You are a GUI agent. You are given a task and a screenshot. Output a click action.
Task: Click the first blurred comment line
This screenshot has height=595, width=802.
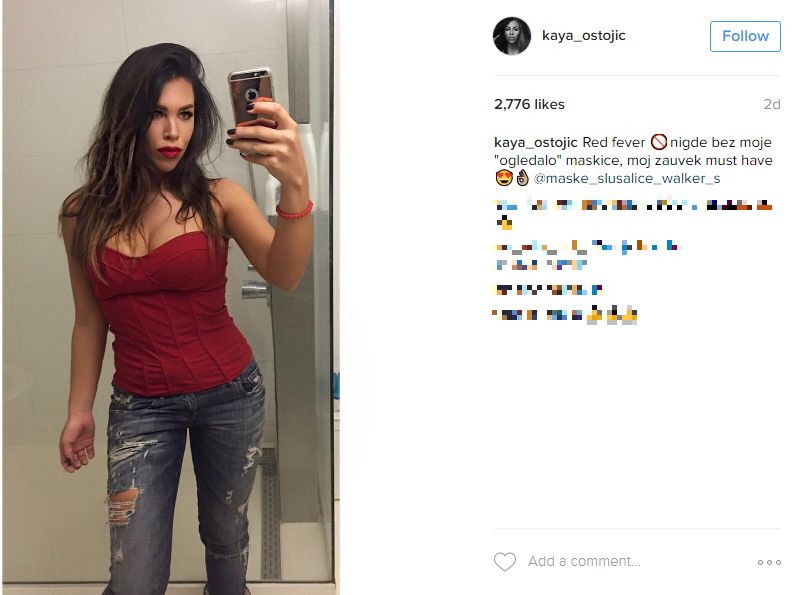pos(634,213)
